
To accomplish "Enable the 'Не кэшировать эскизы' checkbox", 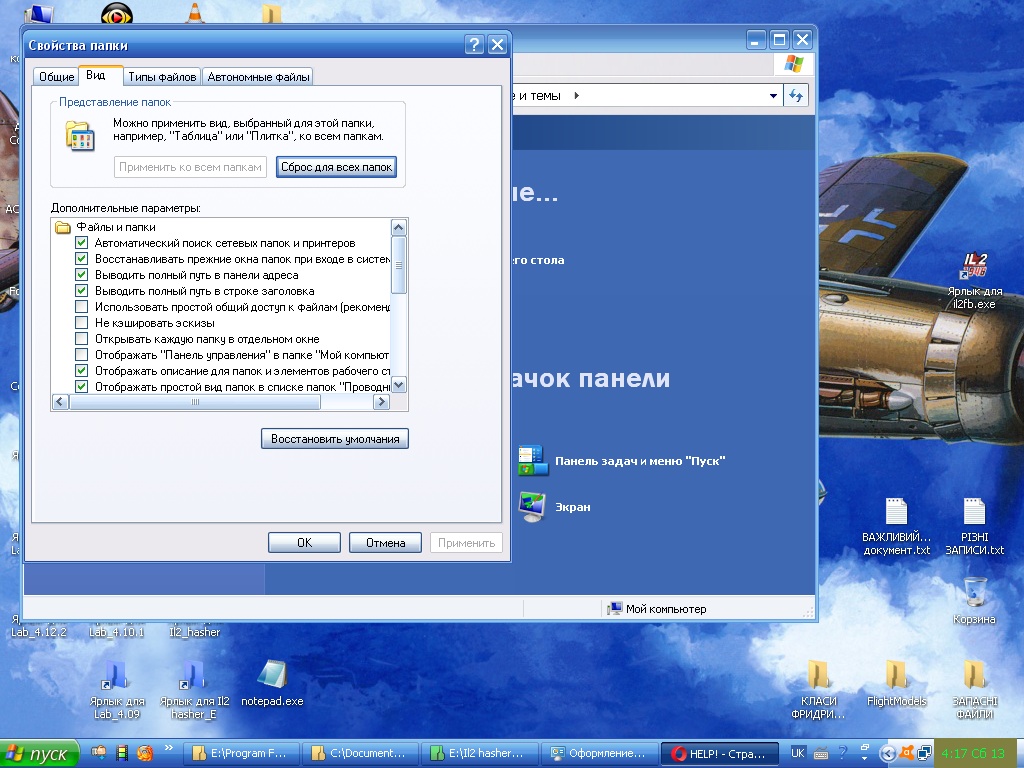I will coord(82,323).
